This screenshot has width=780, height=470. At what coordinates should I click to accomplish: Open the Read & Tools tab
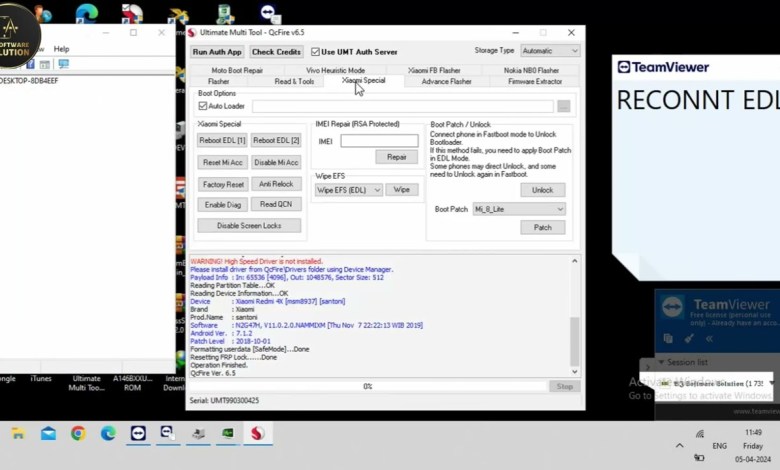pos(294,81)
